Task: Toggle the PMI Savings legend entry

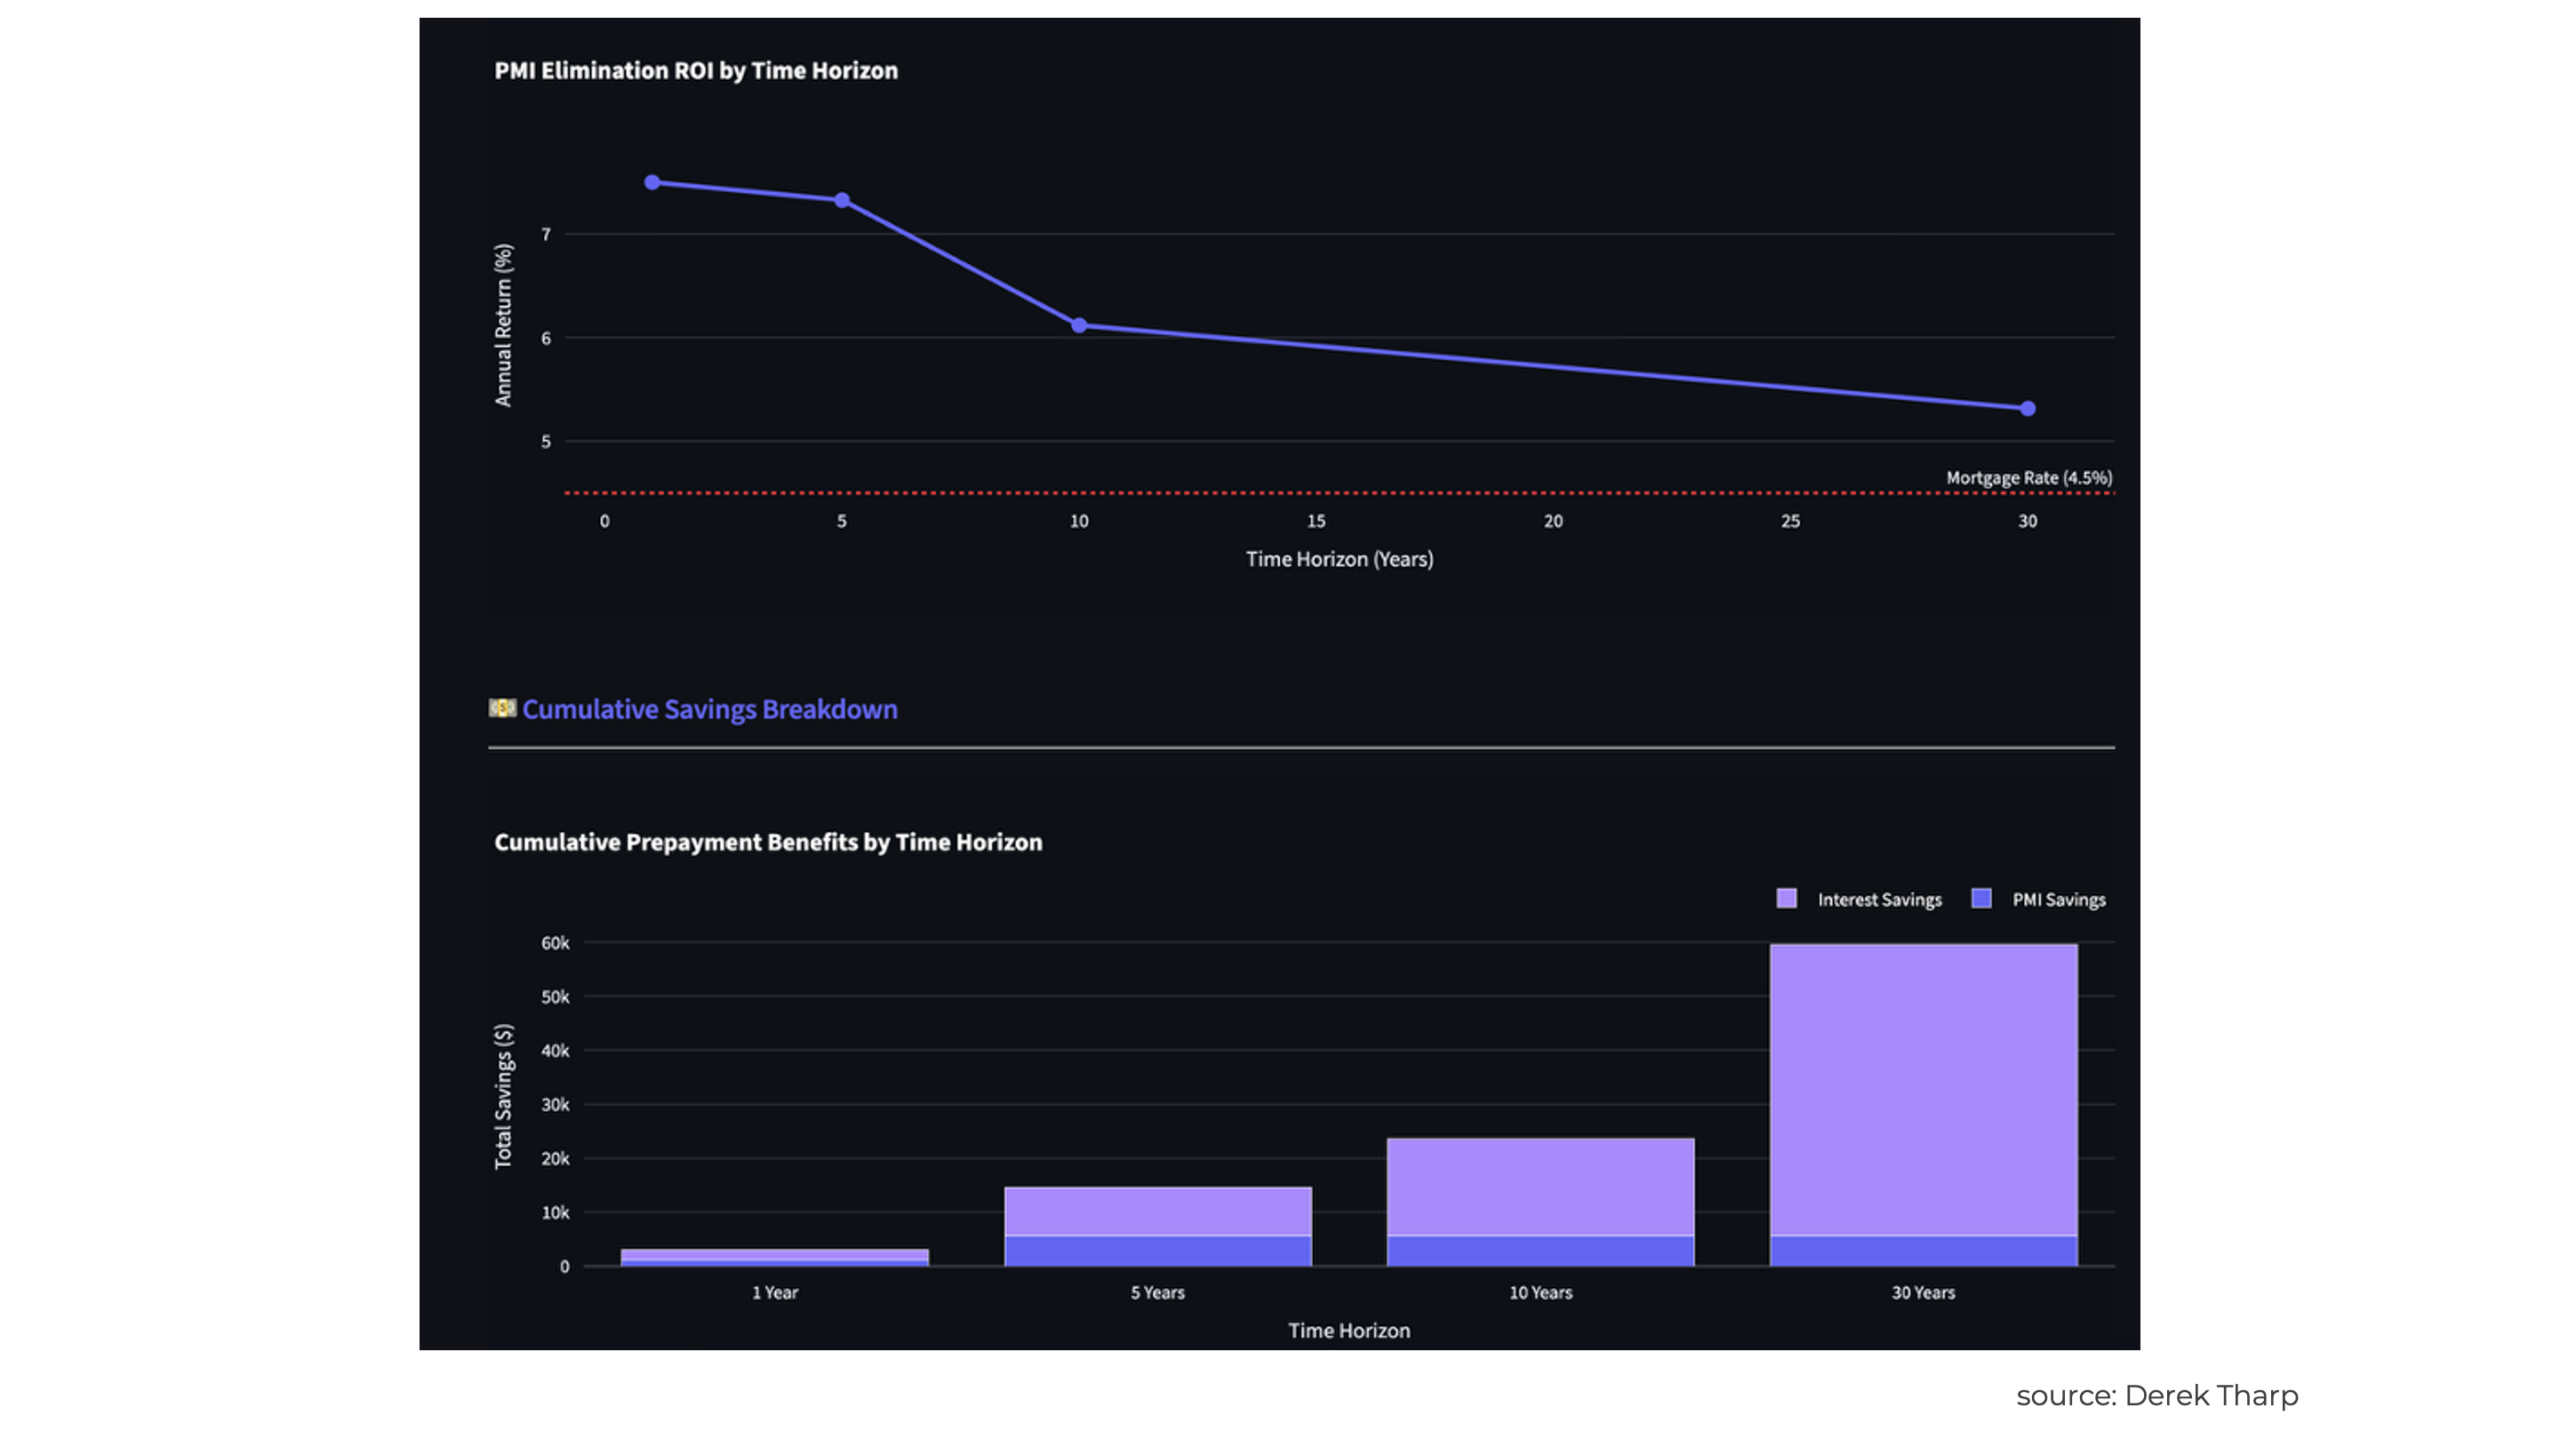Action: (2058, 899)
